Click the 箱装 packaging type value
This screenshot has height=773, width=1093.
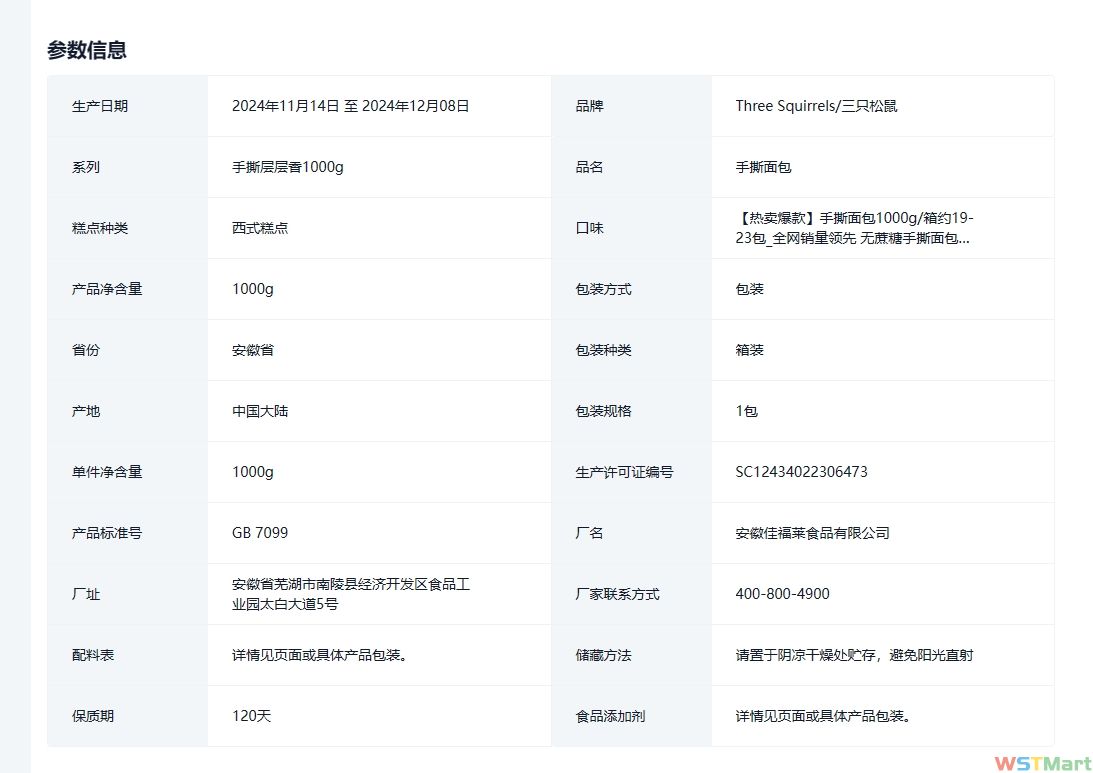[750, 350]
